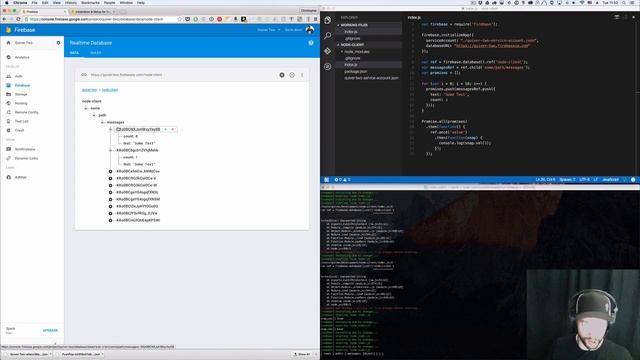Open the History menu in macOS menu bar
Viewport: 640px width, 360px height.
[x=71, y=2]
